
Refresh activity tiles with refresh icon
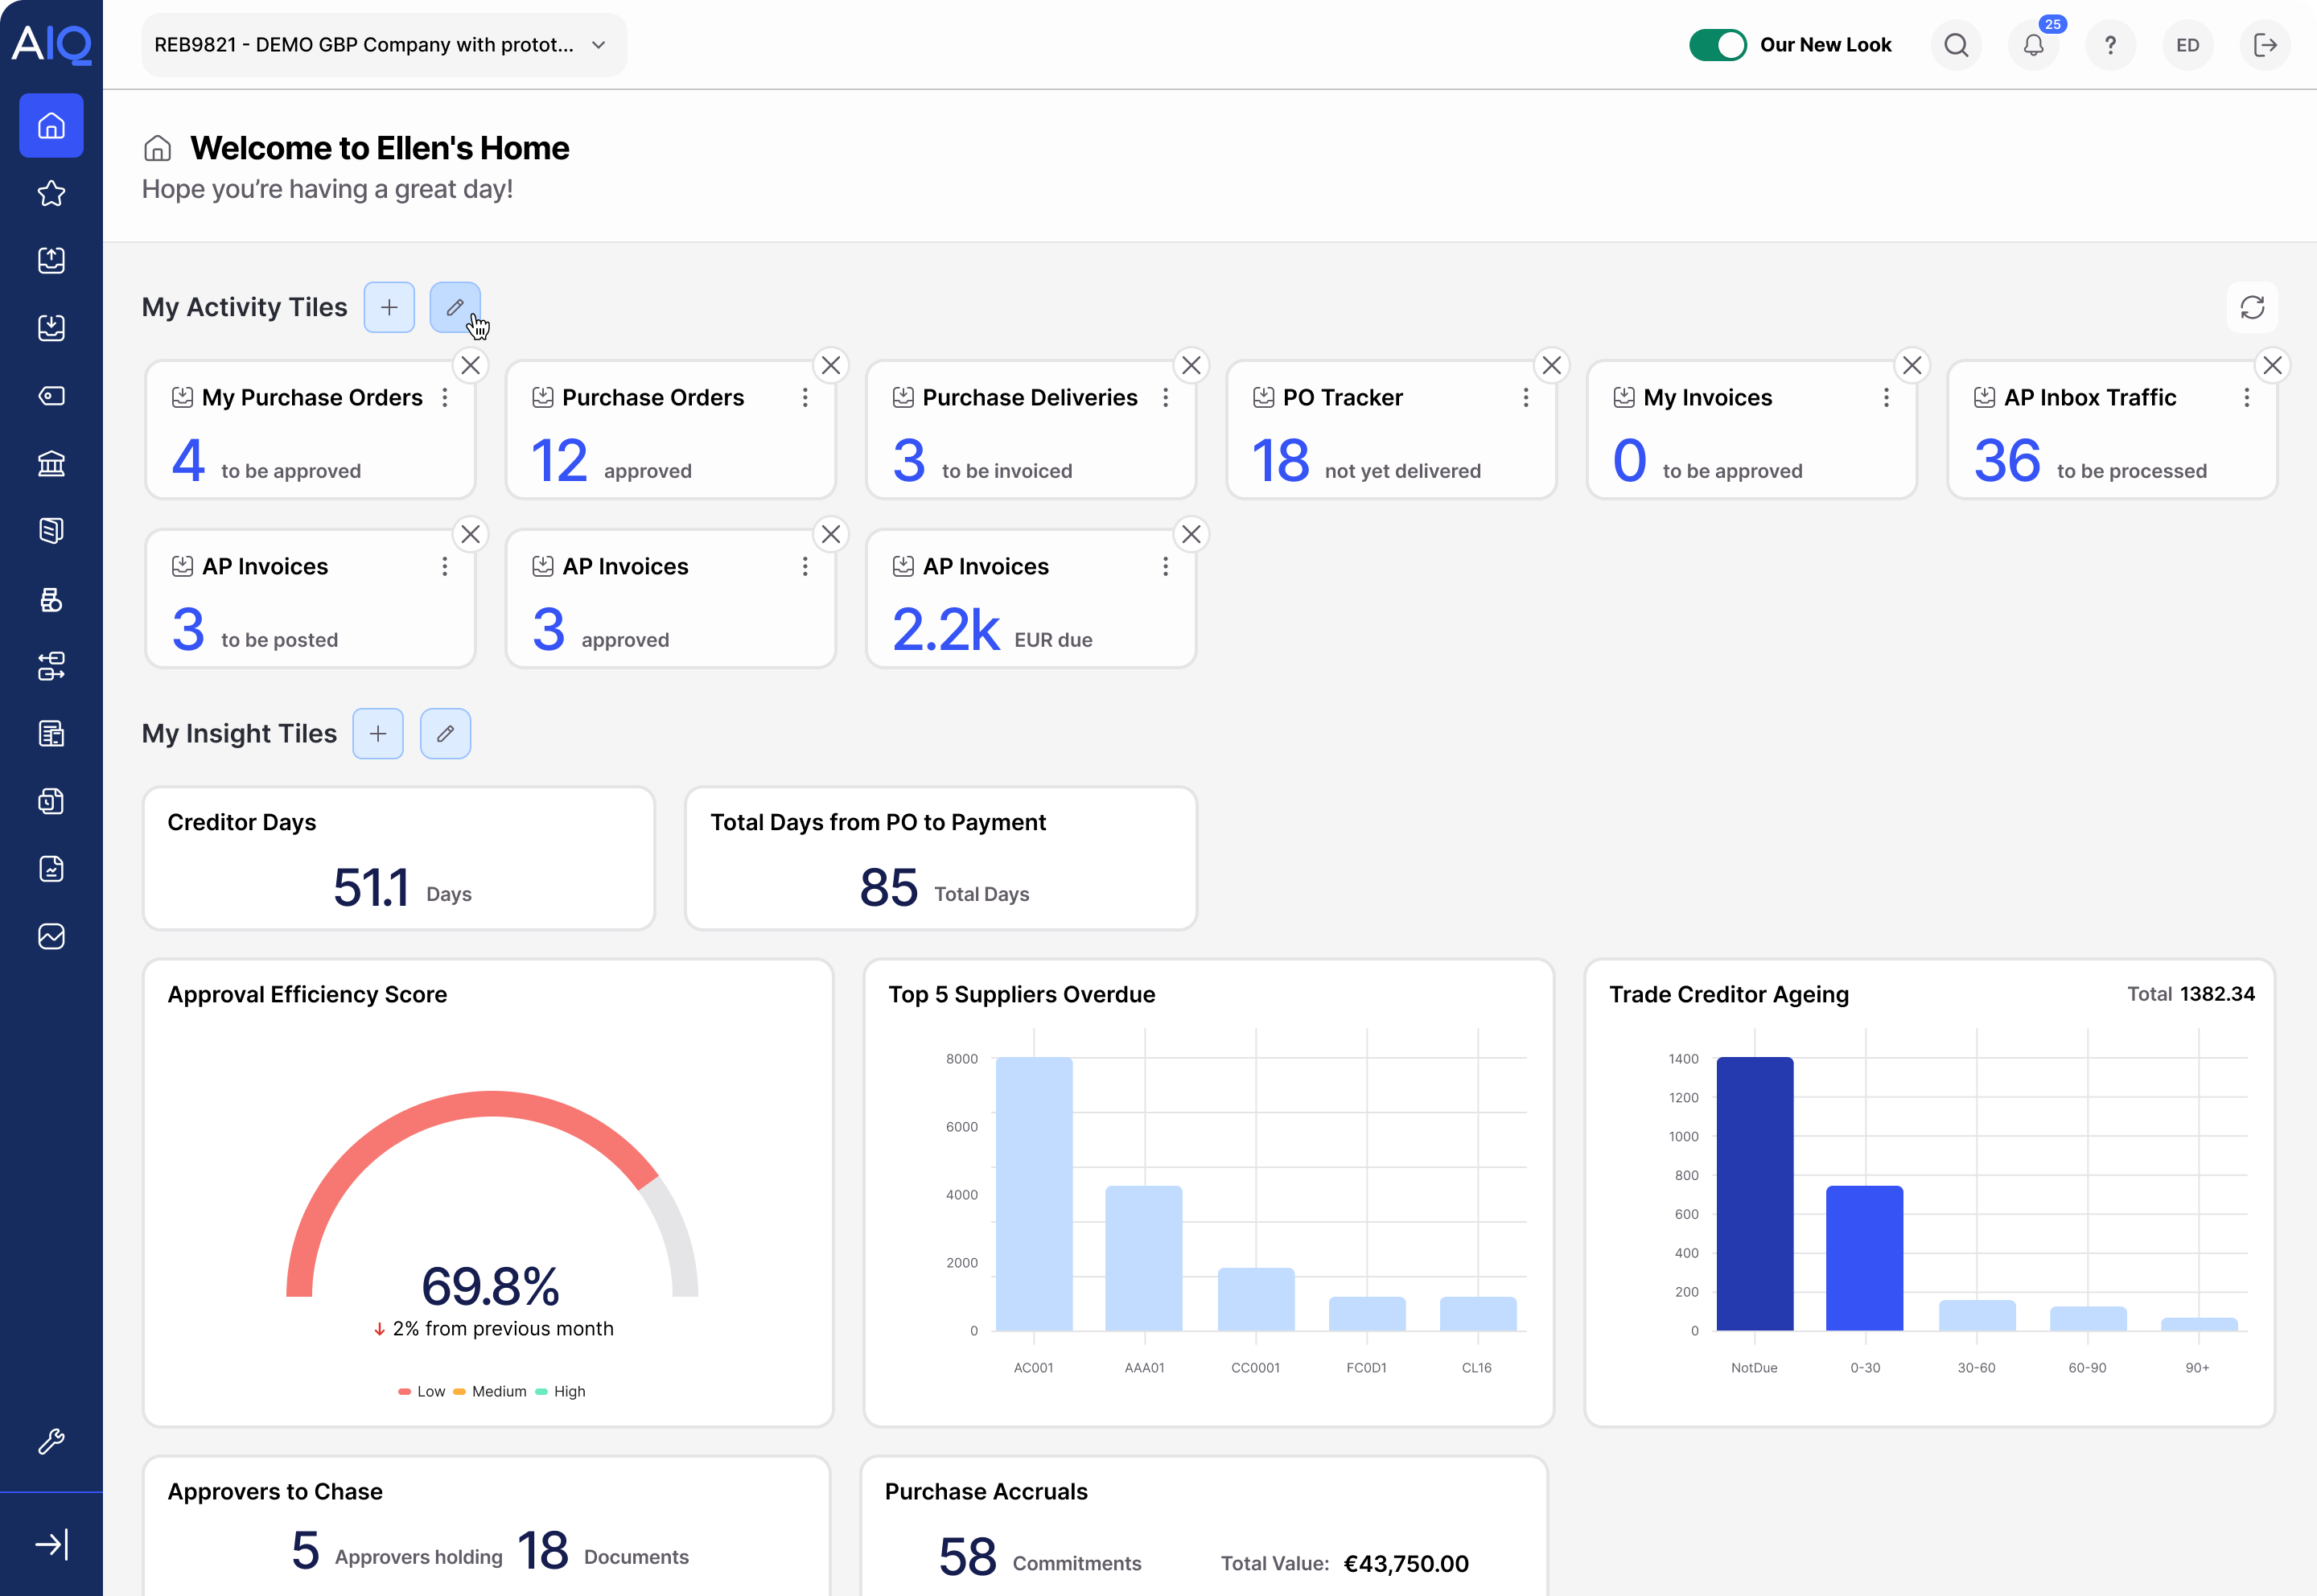click(2252, 307)
